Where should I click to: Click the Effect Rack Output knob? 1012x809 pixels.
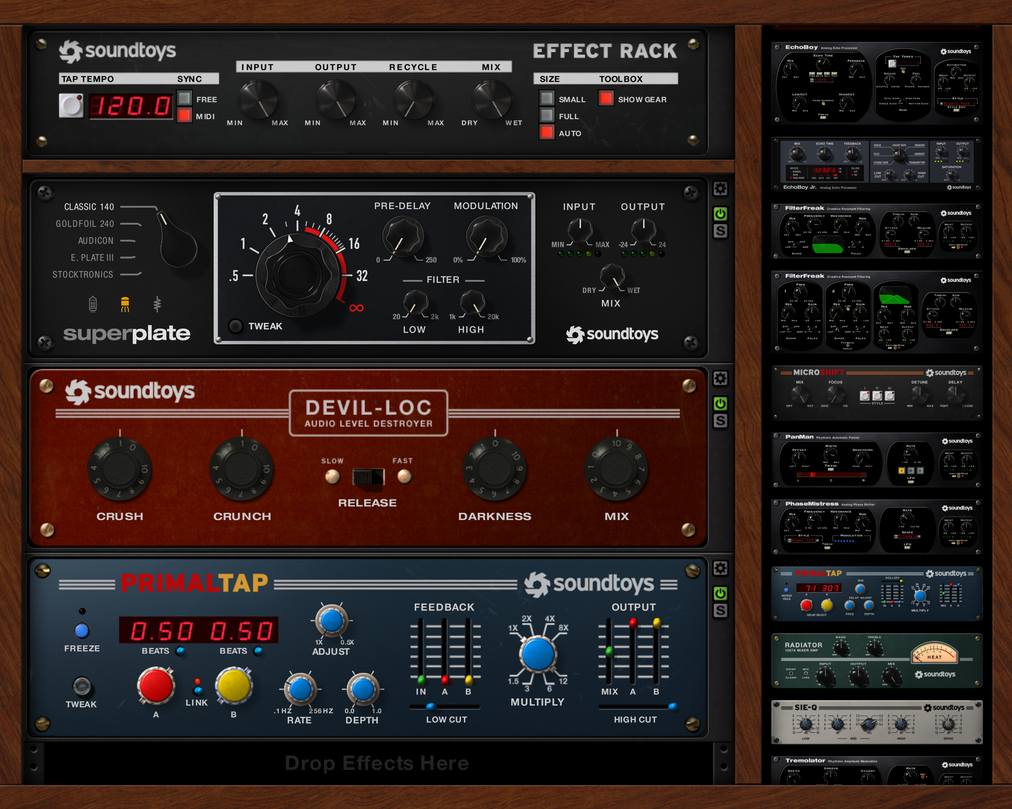pos(336,99)
